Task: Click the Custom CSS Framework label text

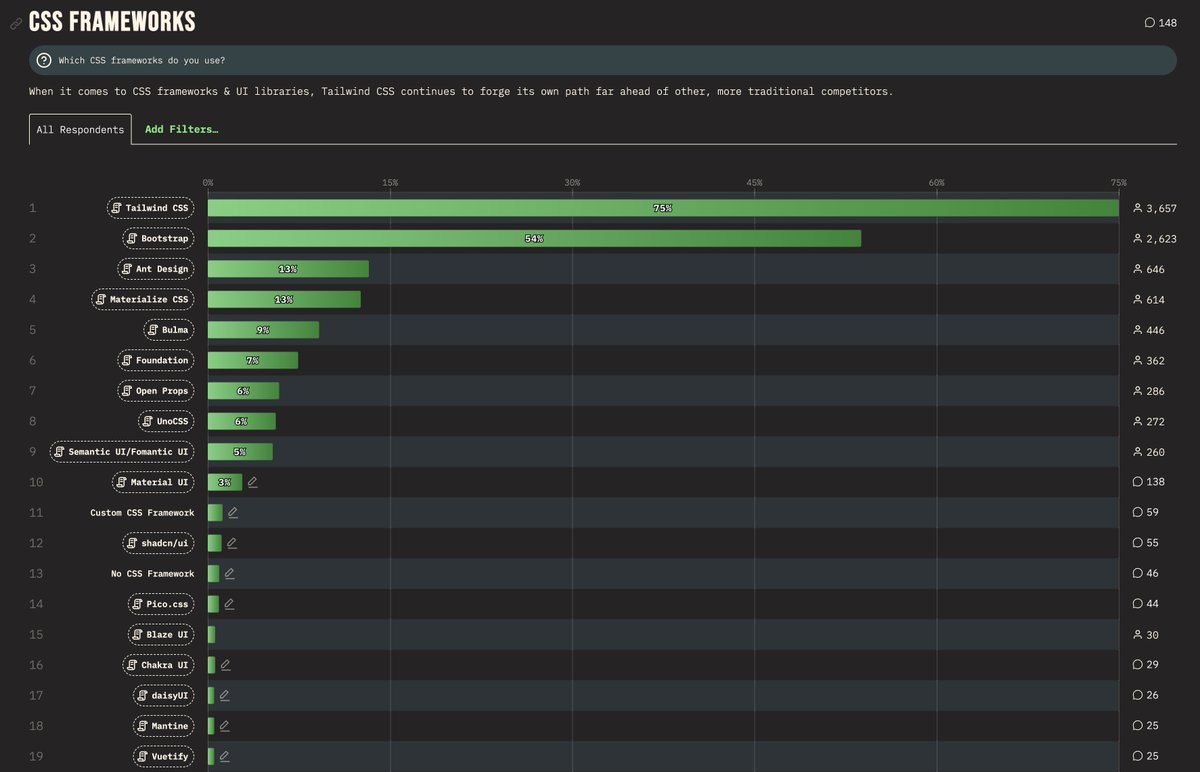Action: coord(142,513)
